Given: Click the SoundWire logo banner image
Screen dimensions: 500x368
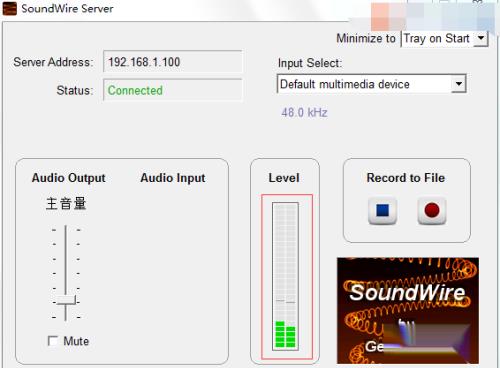Looking at the screenshot, I should coord(408,310).
